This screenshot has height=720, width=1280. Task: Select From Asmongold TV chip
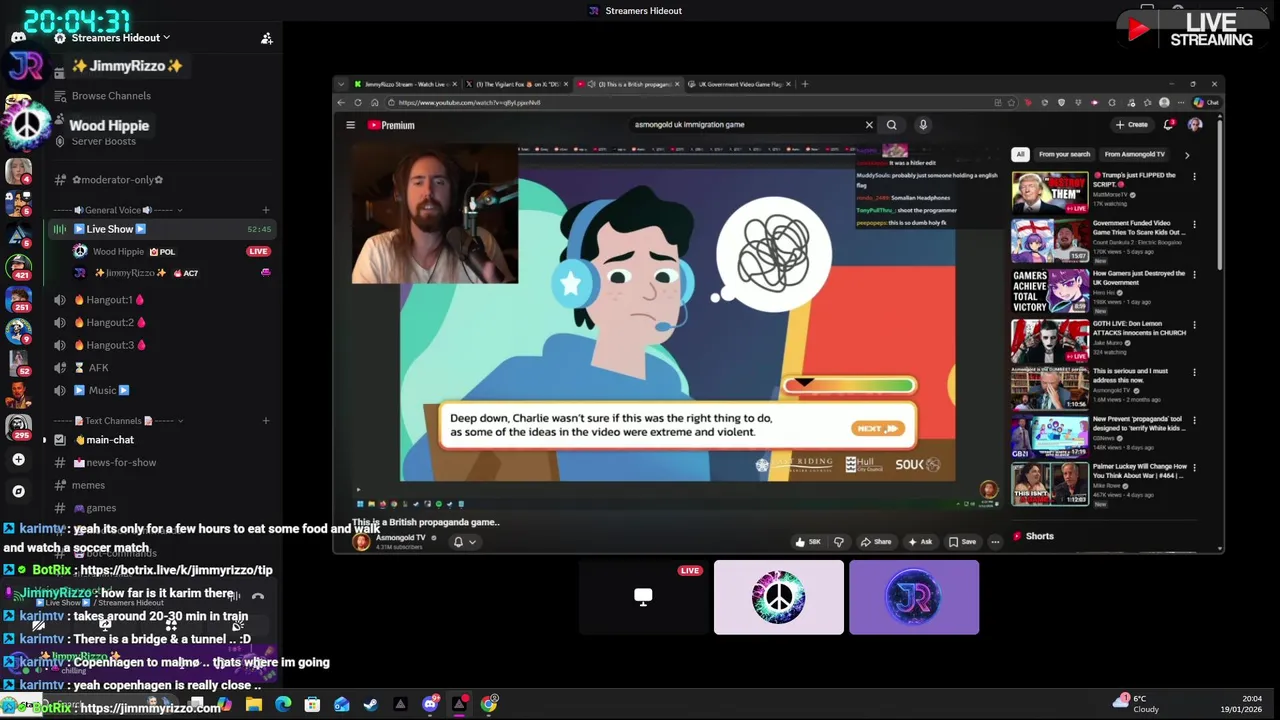(x=1134, y=155)
